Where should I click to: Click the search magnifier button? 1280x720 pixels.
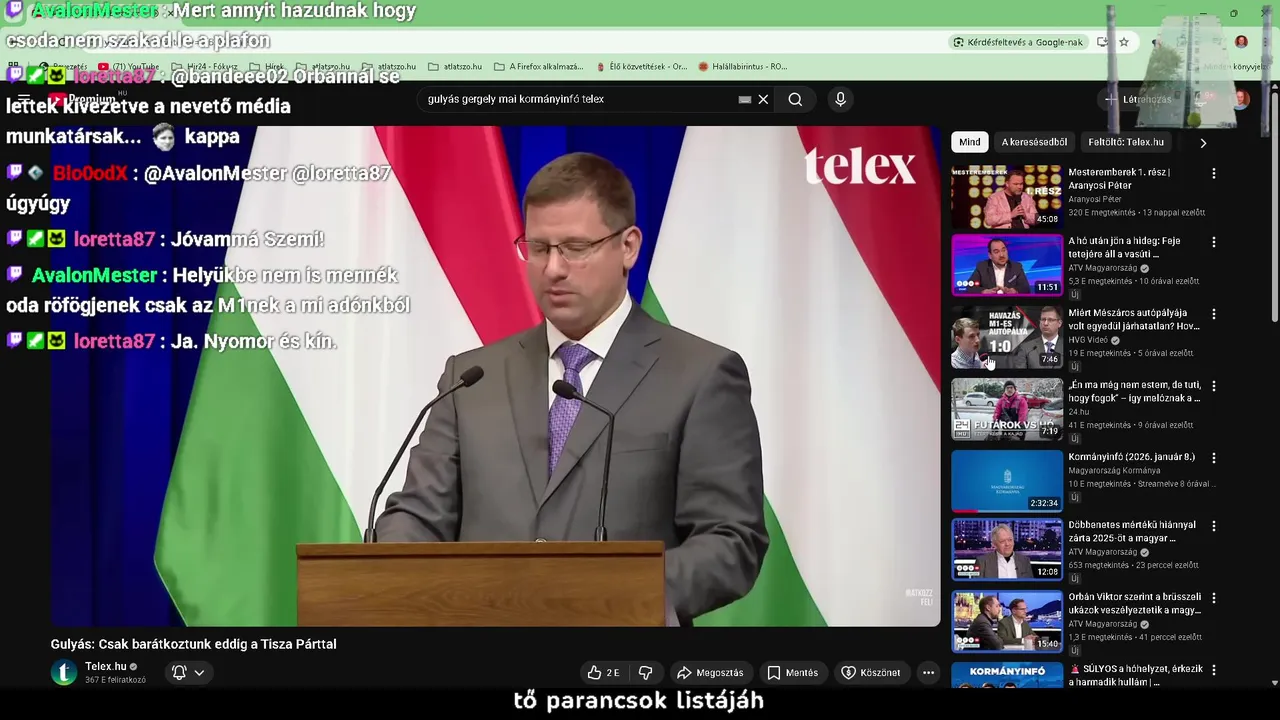click(x=795, y=99)
